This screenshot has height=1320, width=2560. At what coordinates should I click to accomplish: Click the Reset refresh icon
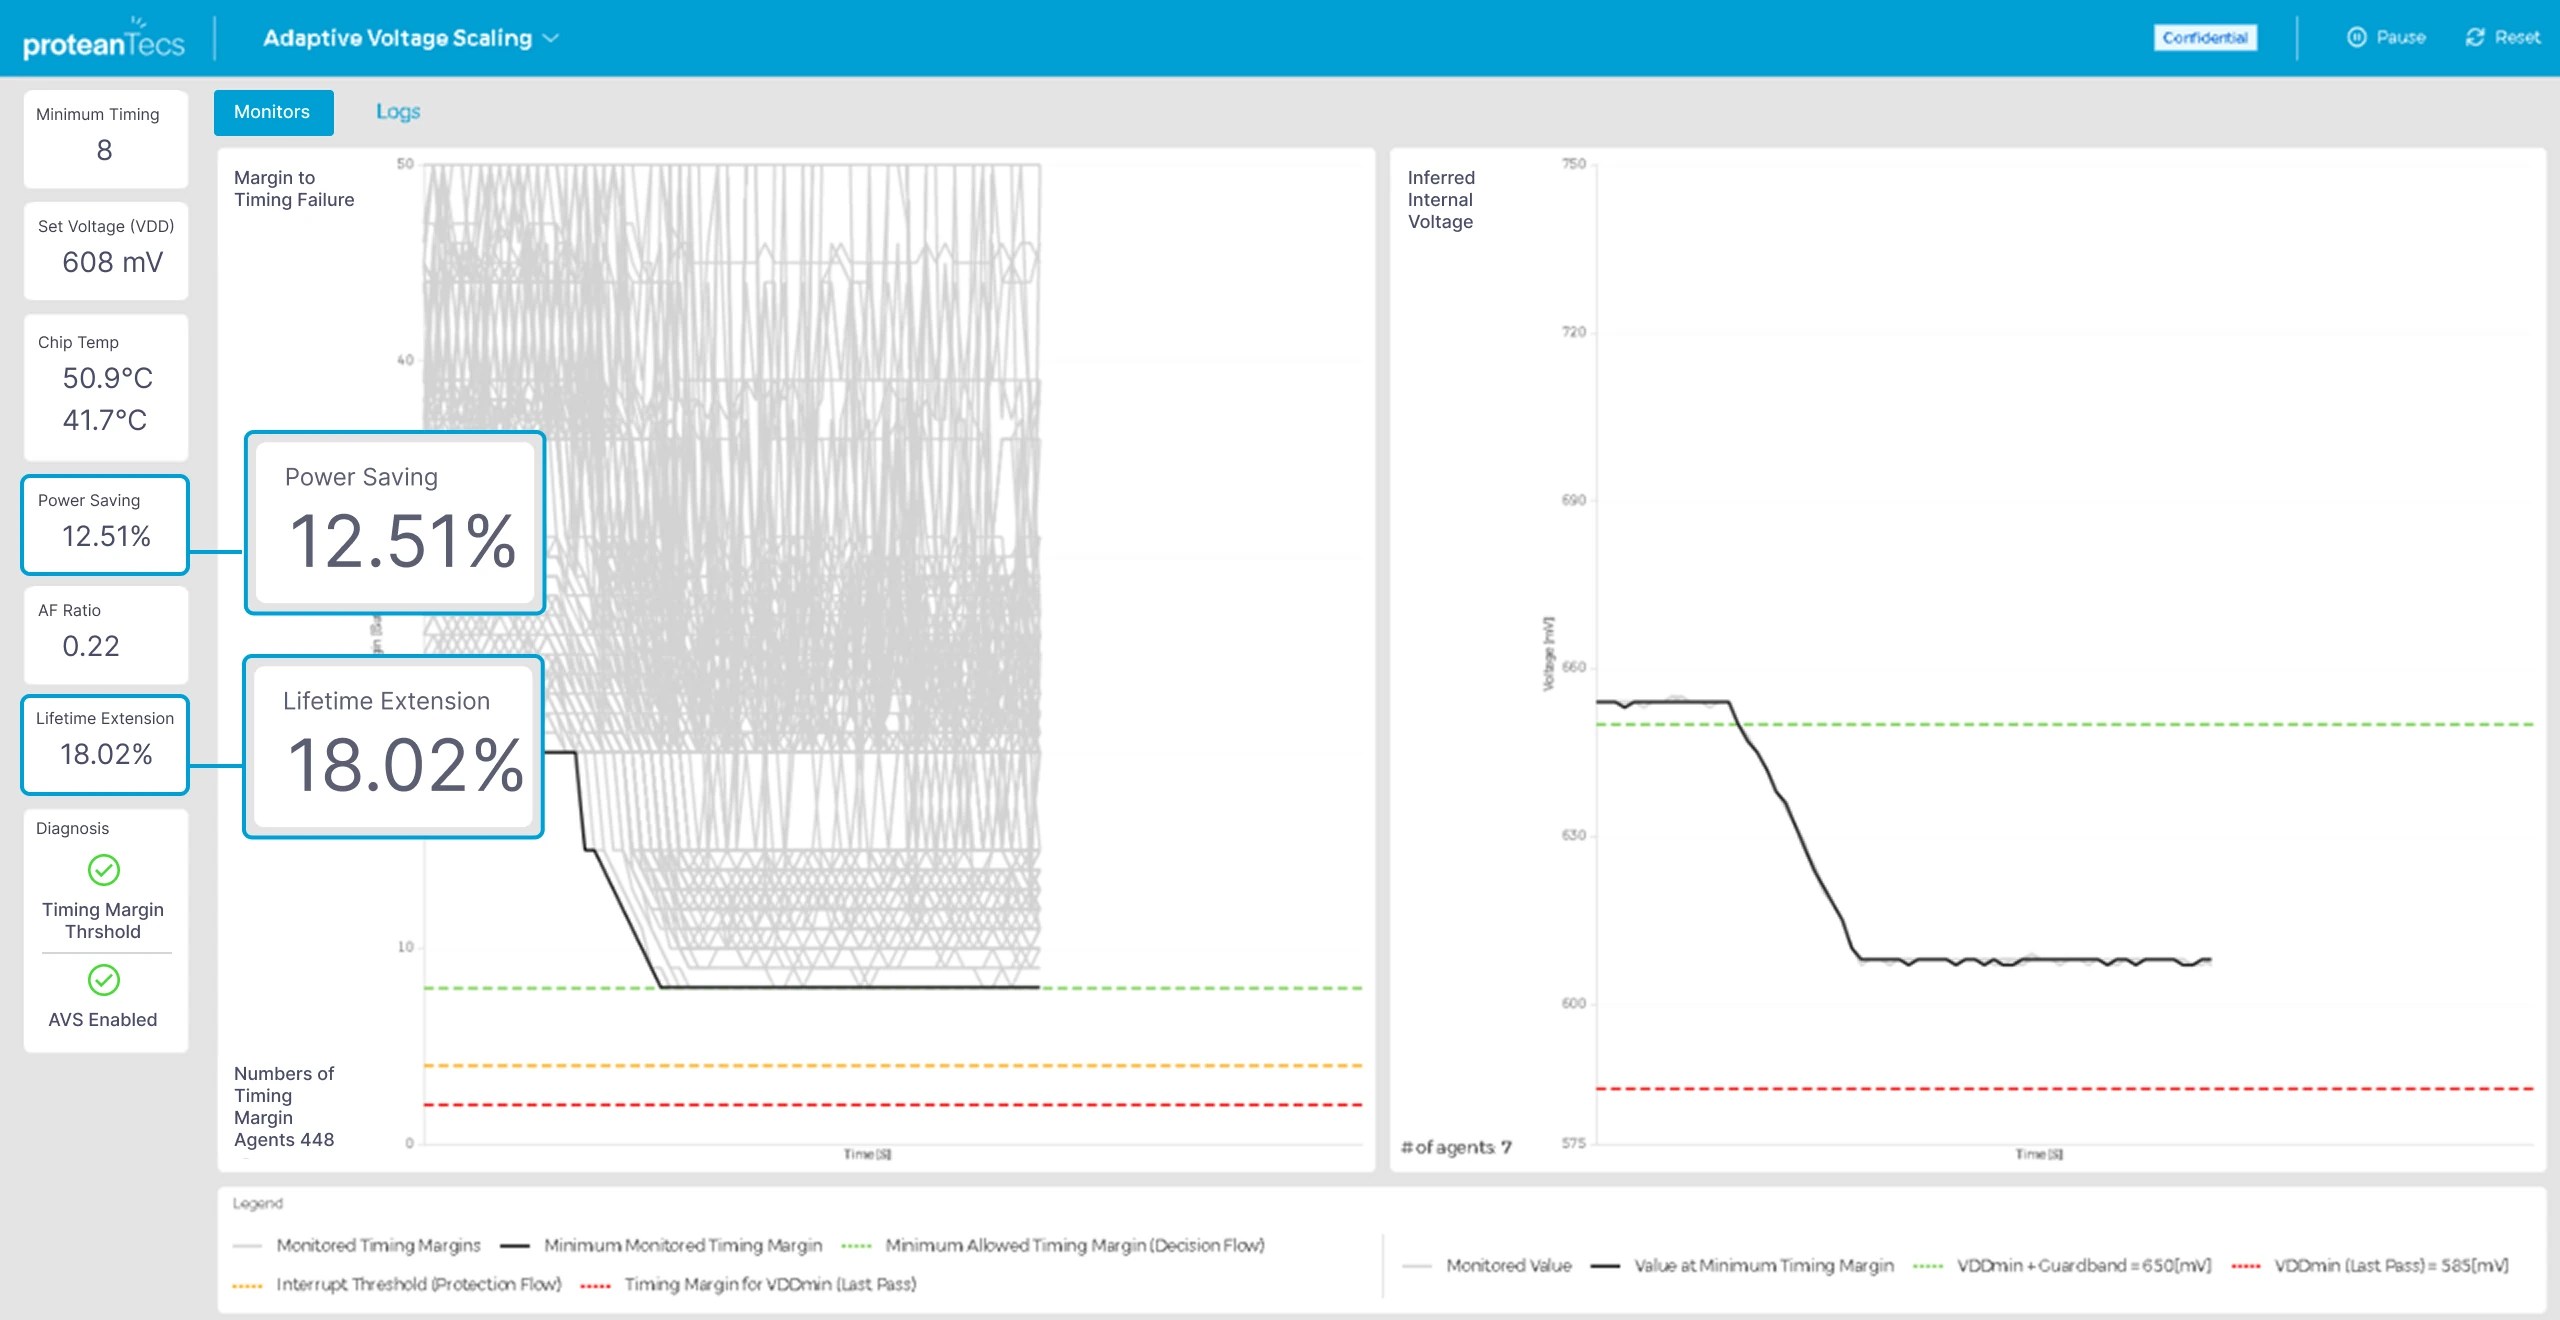[2475, 37]
